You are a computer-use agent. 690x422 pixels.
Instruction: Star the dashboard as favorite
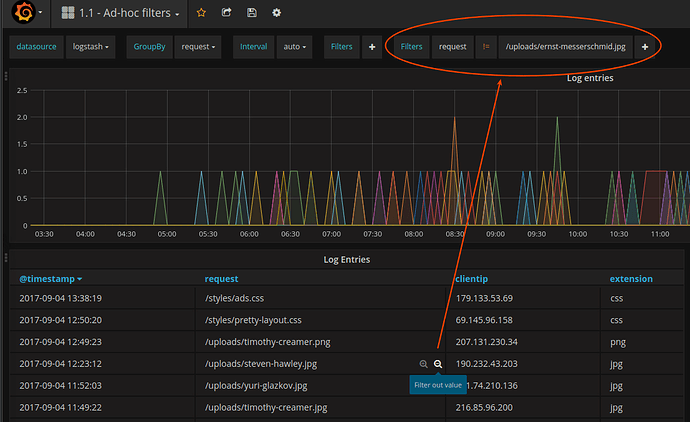(x=201, y=13)
